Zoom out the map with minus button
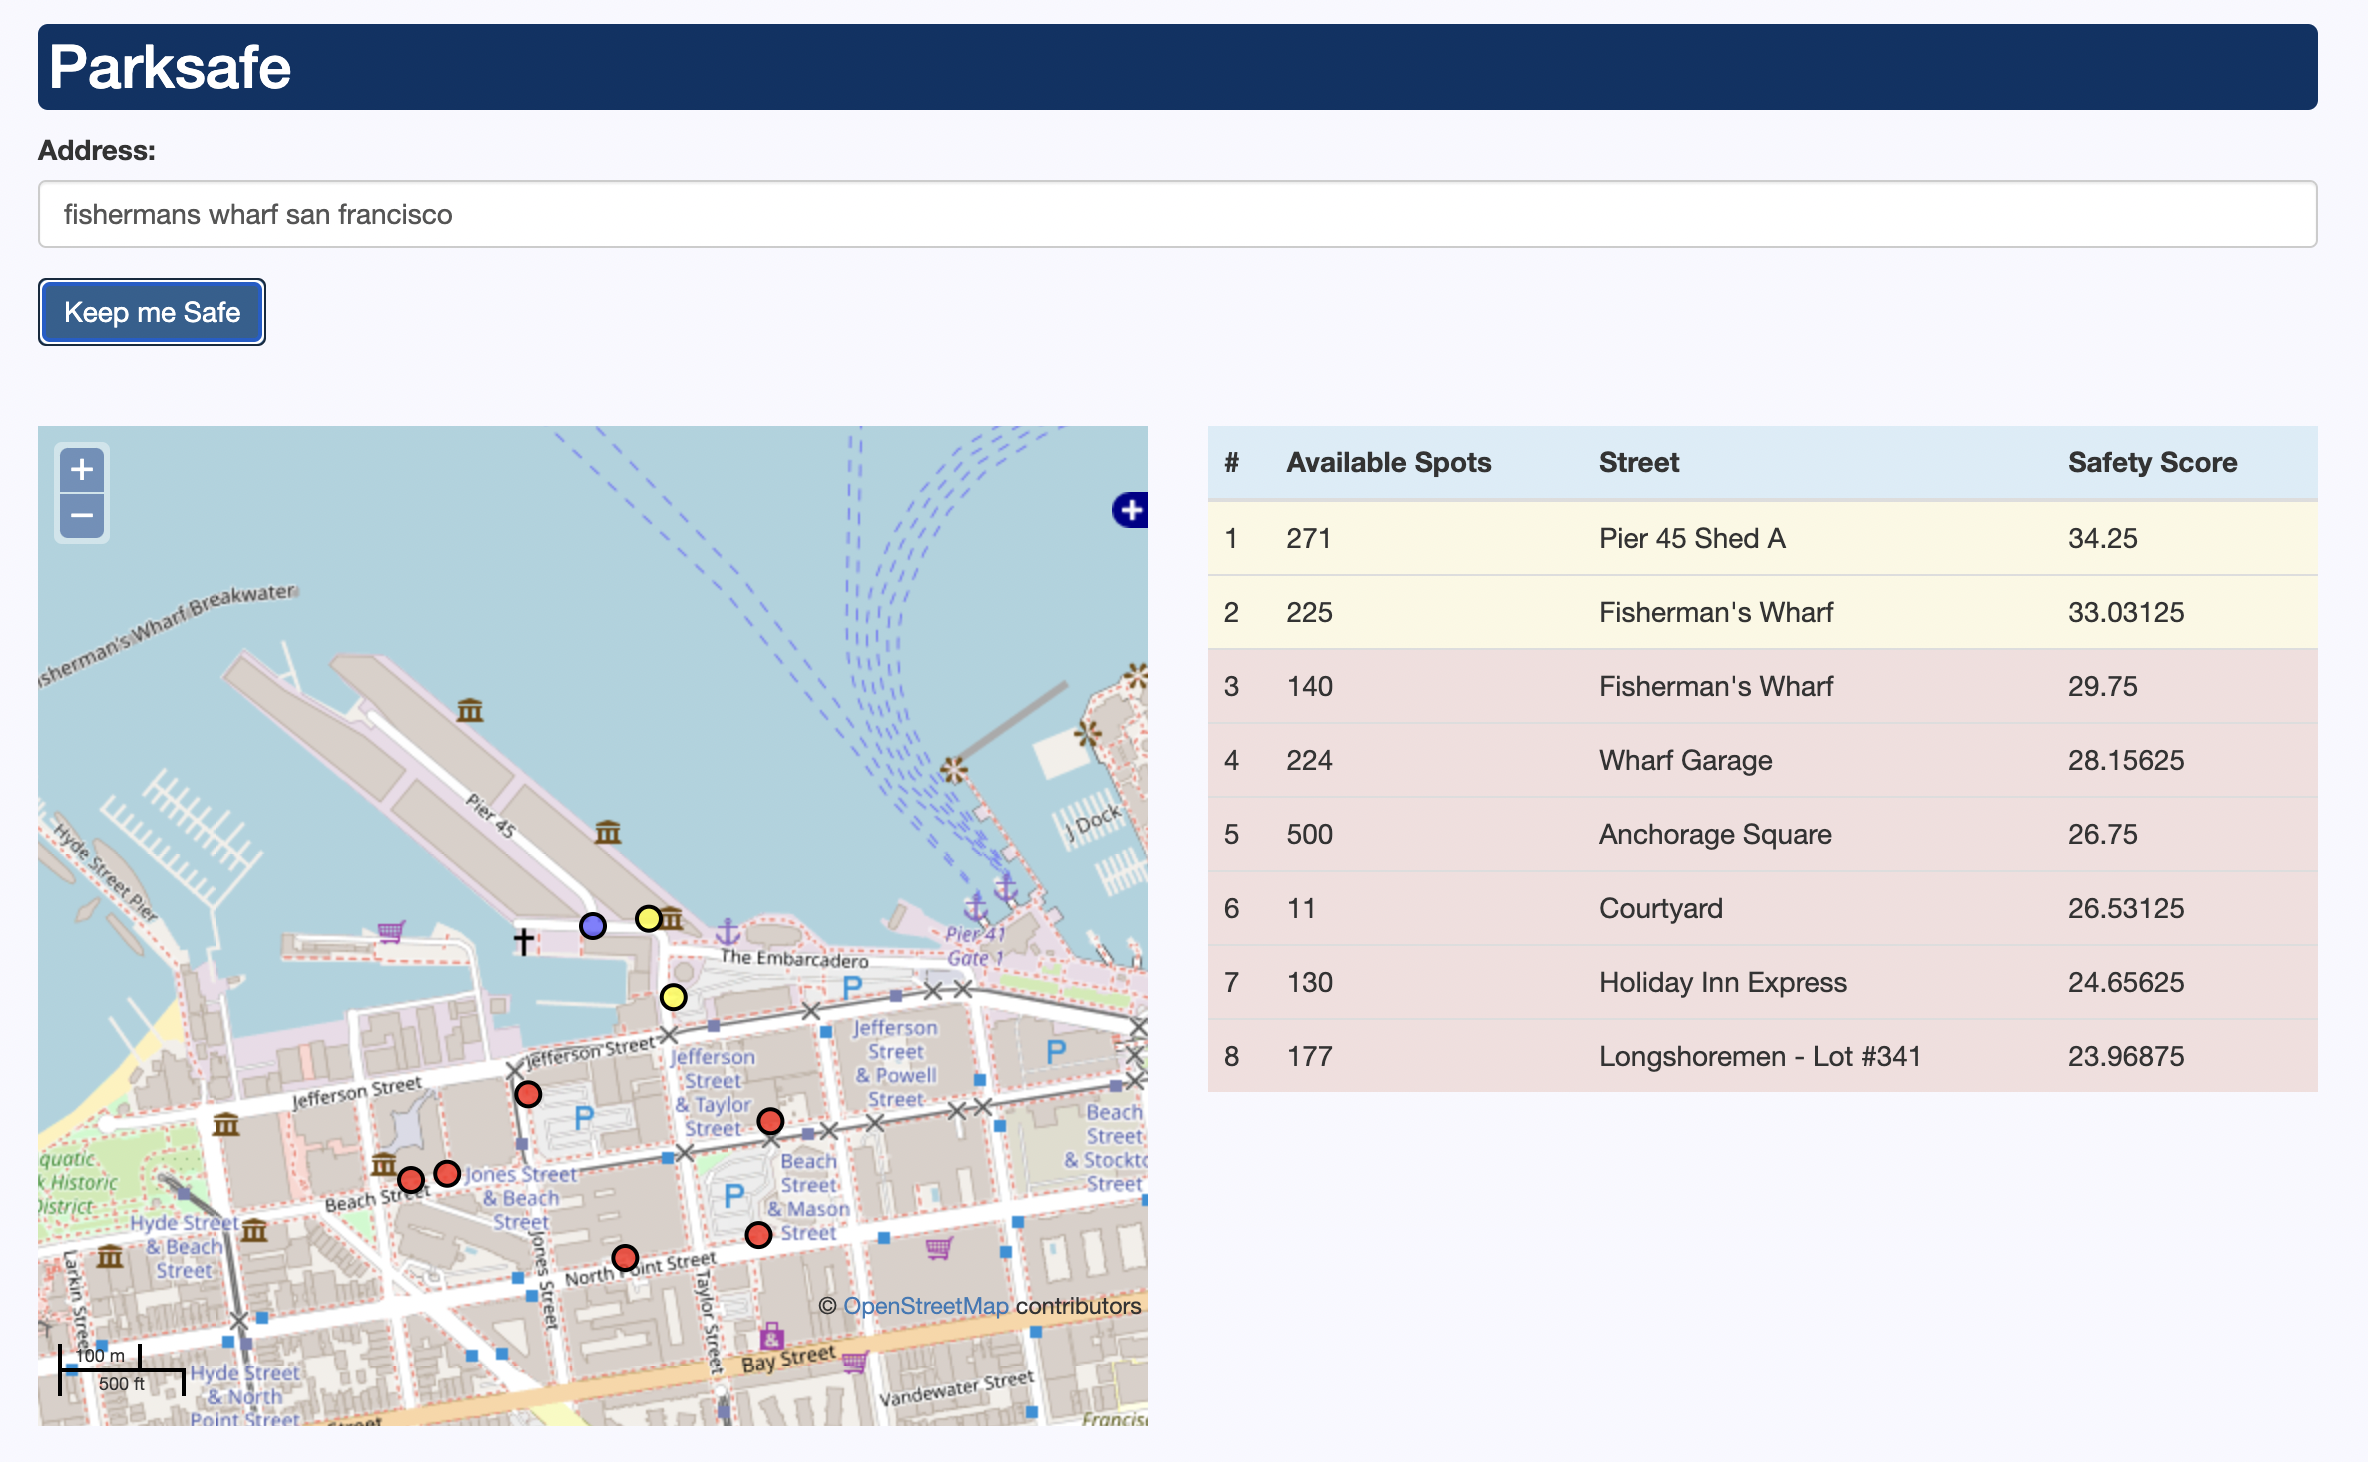 tap(82, 517)
